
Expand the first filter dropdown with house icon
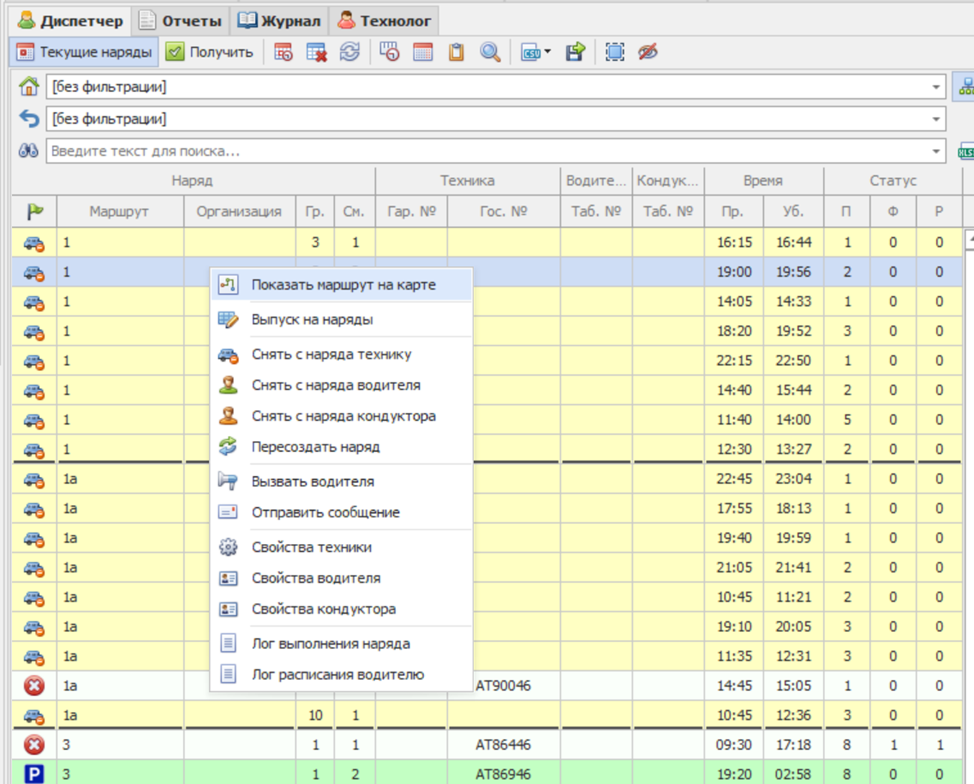point(936,87)
